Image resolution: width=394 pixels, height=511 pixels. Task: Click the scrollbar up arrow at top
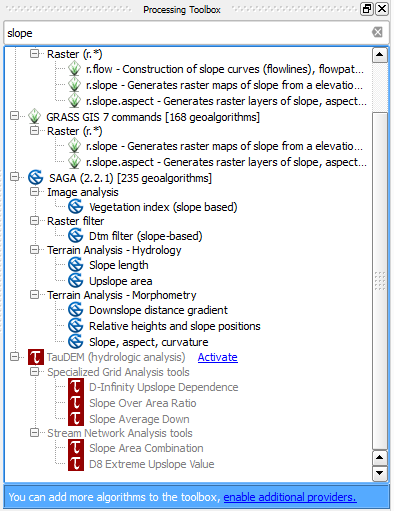click(x=380, y=55)
